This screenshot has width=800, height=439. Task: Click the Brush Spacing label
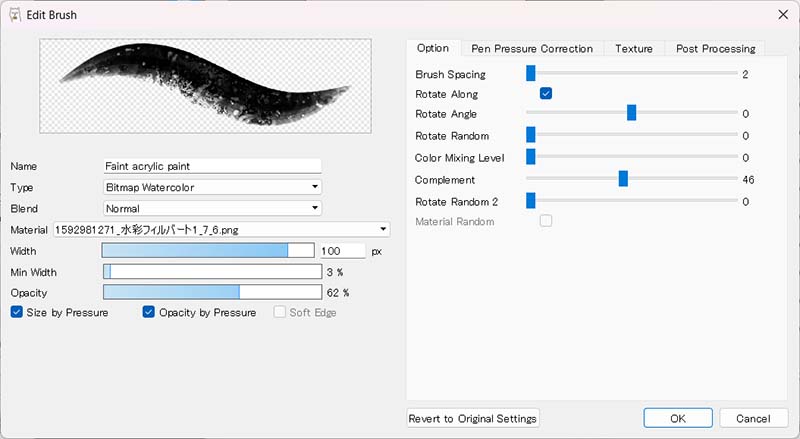point(451,75)
